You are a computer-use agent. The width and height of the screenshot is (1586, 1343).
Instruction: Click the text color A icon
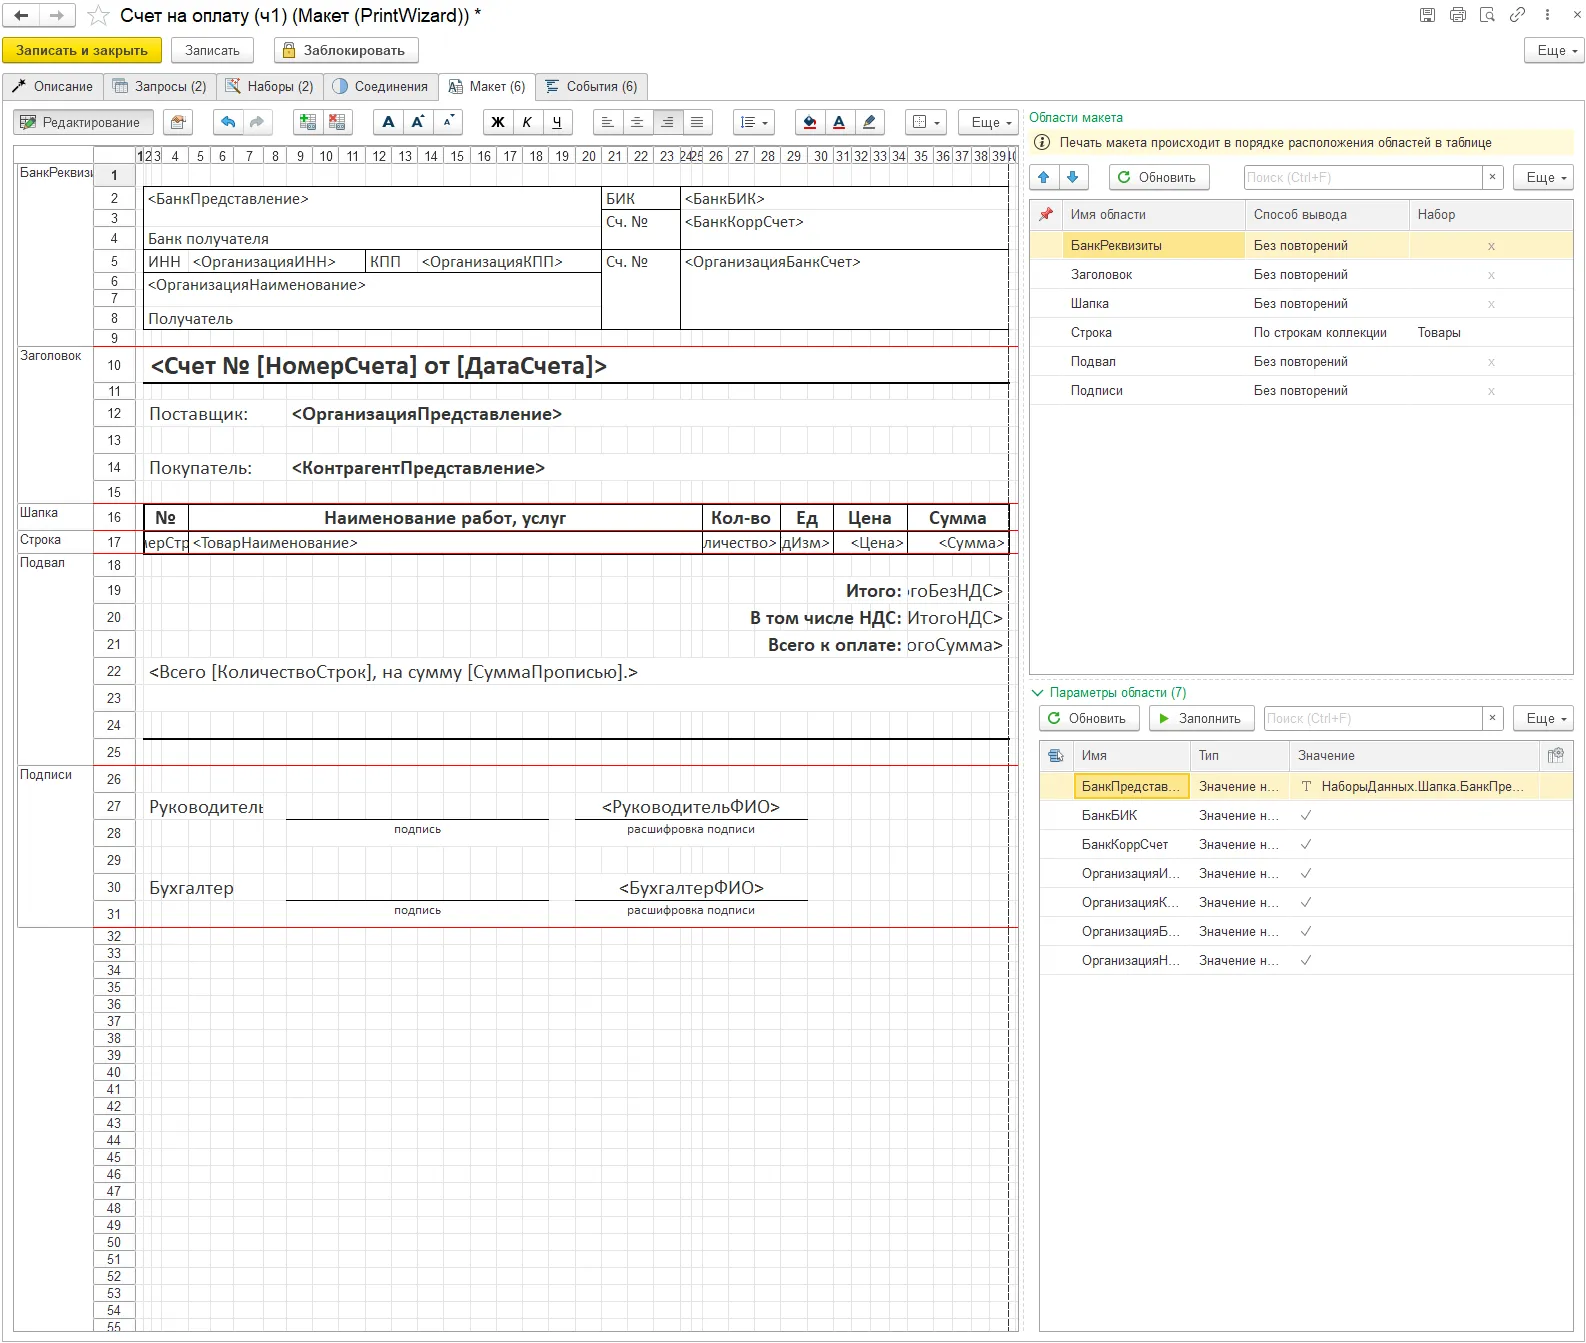point(839,122)
